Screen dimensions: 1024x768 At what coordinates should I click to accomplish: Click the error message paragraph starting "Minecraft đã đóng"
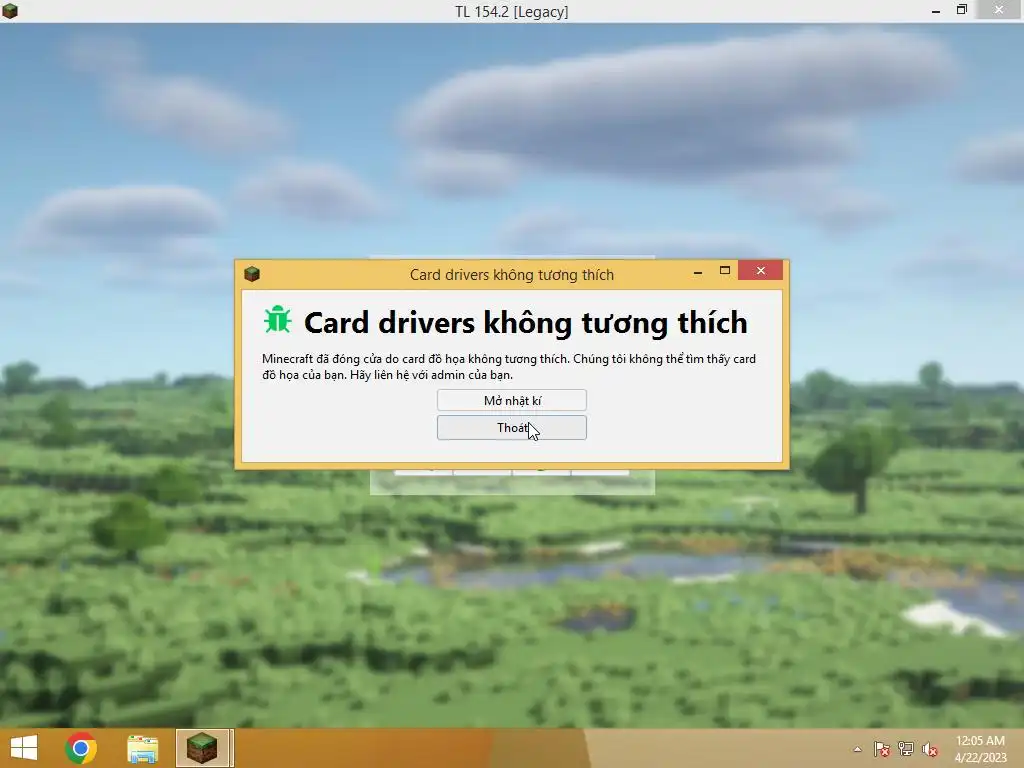(509, 366)
